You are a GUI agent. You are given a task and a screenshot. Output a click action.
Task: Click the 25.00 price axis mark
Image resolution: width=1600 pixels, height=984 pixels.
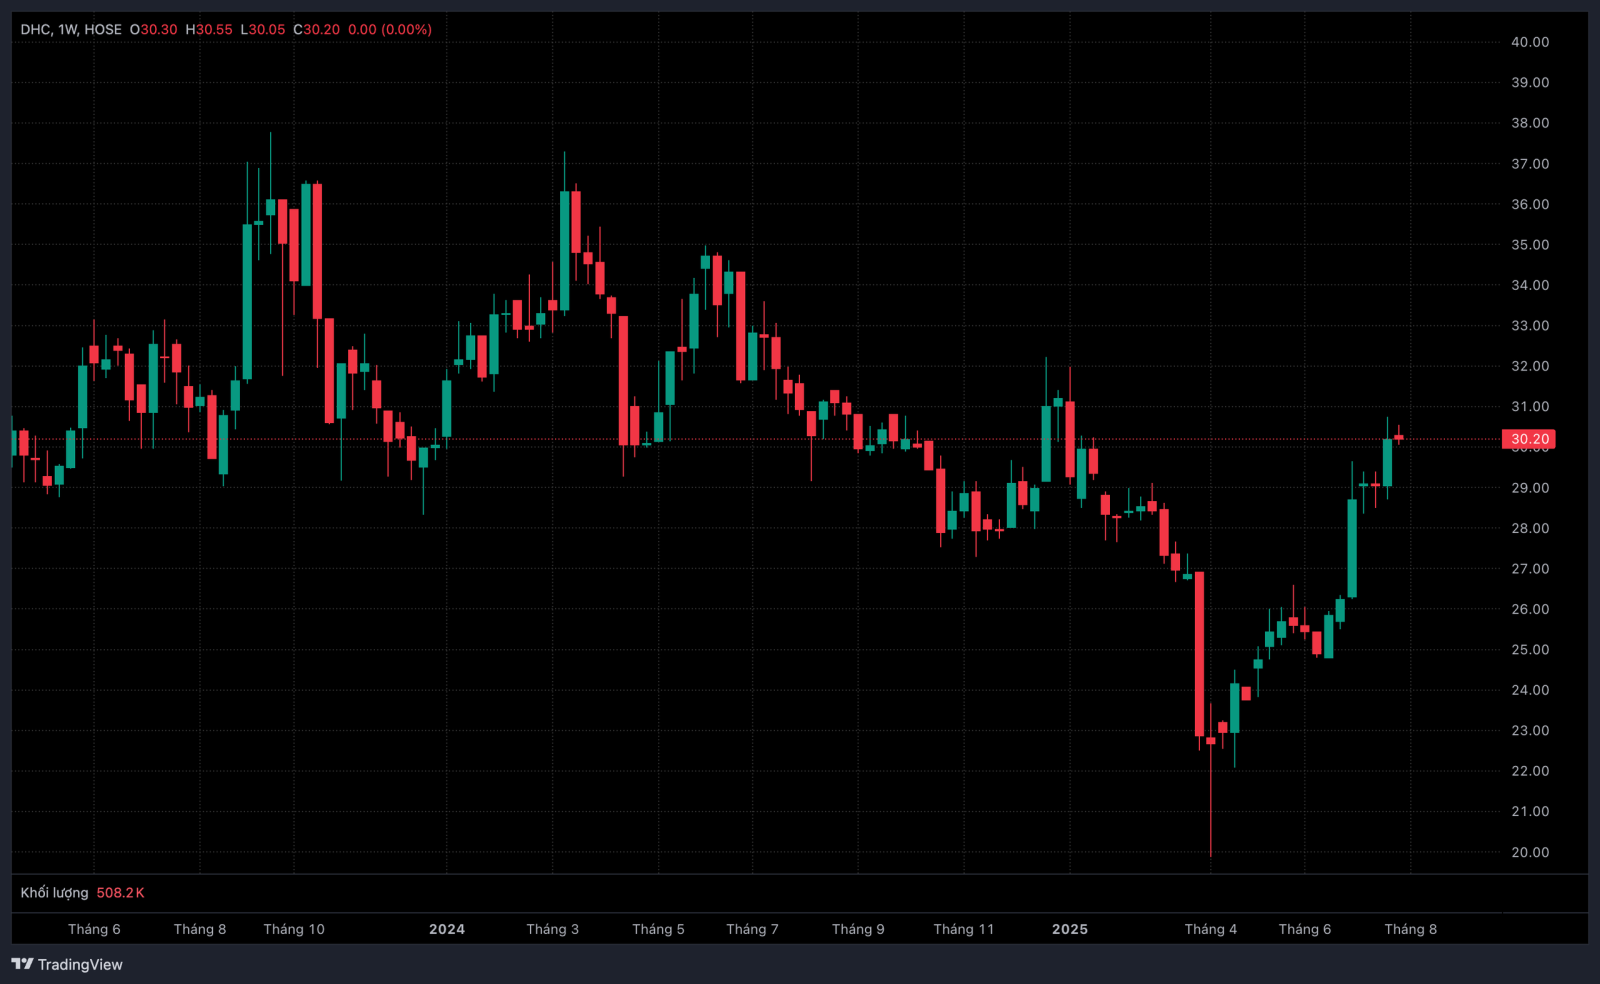1530,650
